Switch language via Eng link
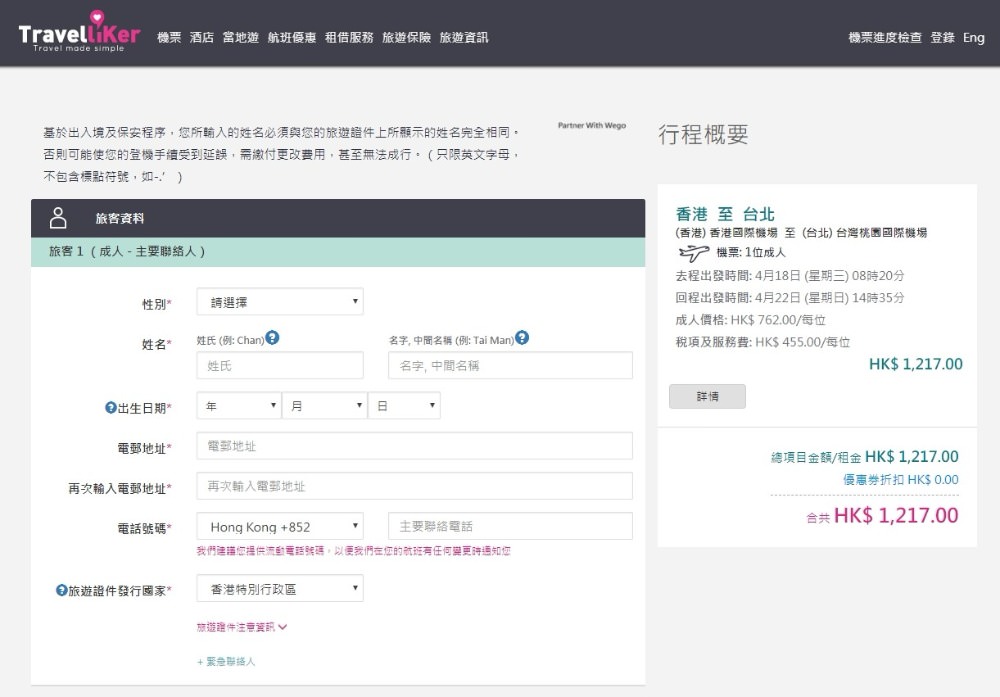The height and width of the screenshot is (697, 1000). point(973,38)
